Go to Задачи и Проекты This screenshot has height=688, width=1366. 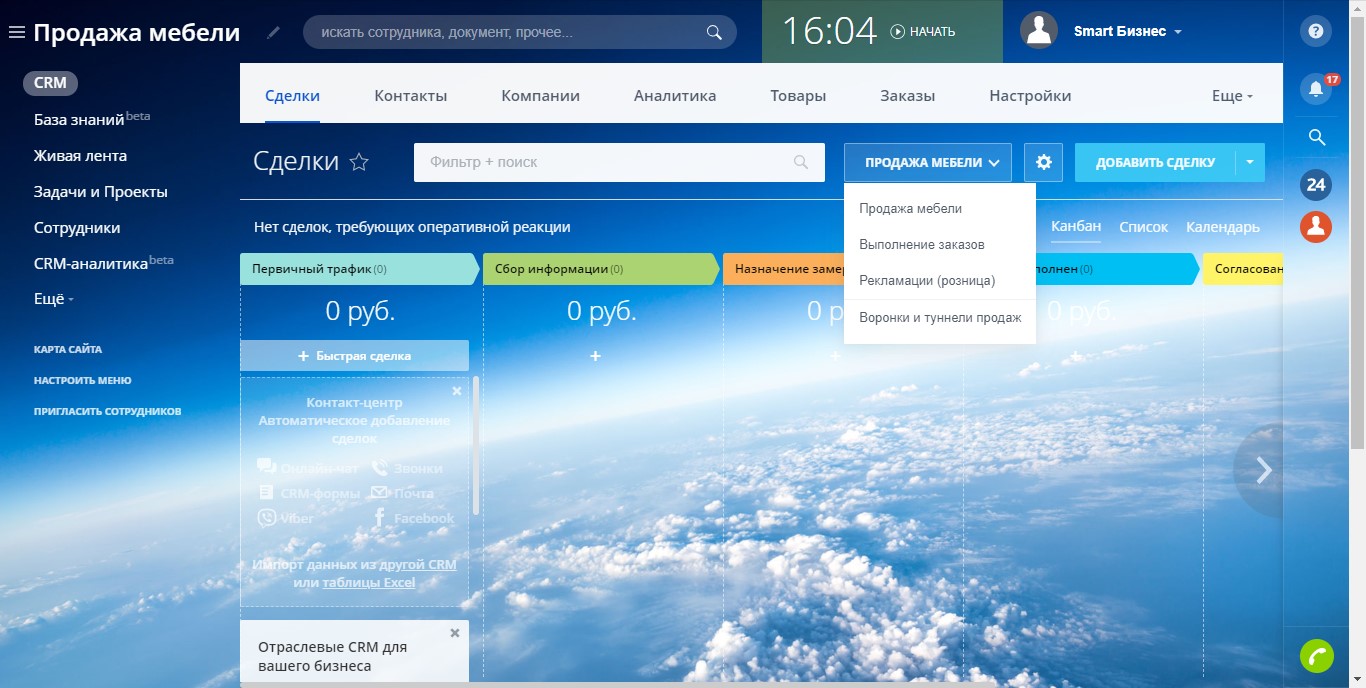click(x=100, y=192)
